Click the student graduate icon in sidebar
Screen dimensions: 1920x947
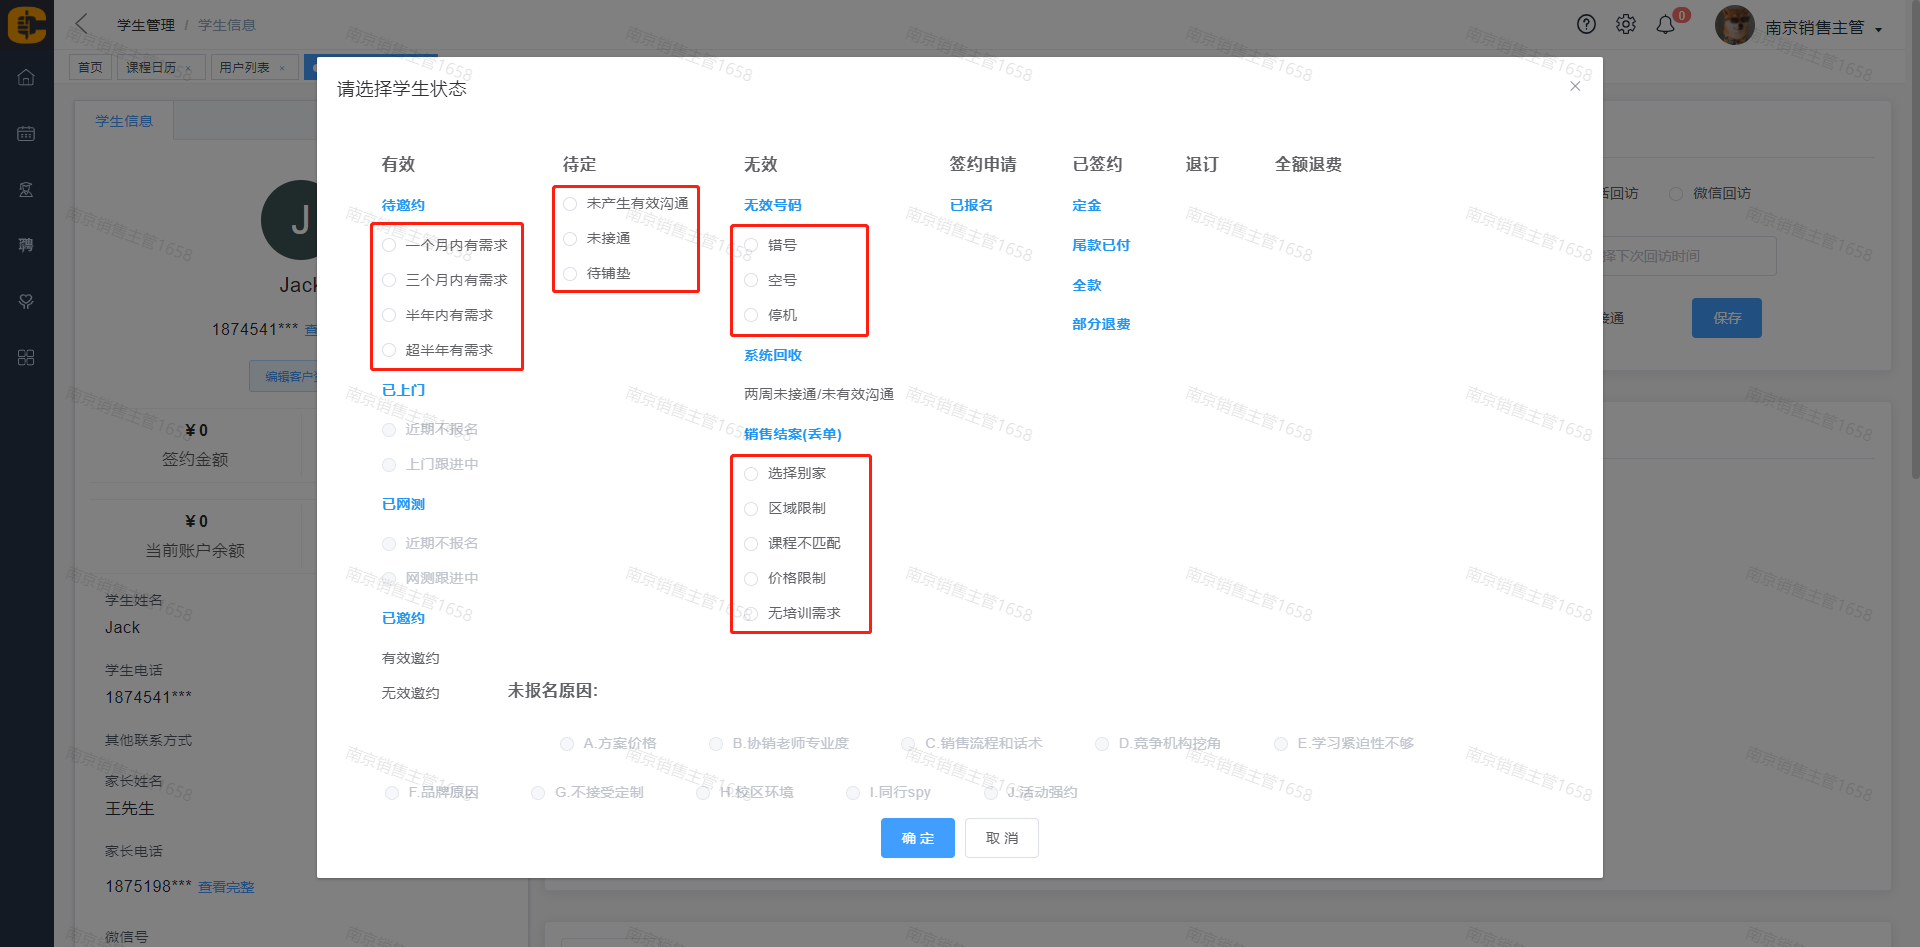coord(26,189)
